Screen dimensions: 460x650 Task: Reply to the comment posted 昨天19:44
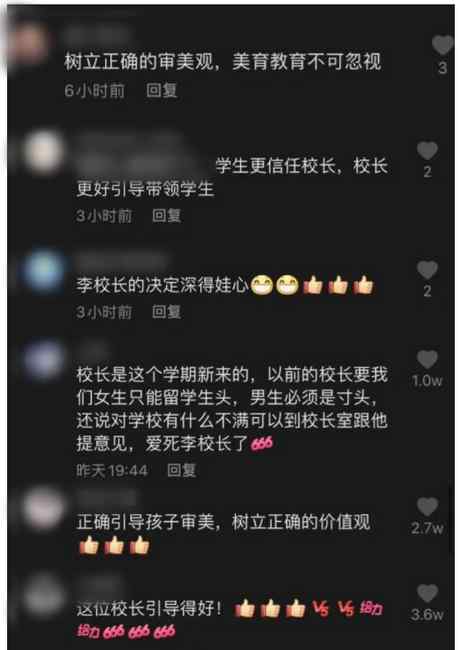(182, 470)
